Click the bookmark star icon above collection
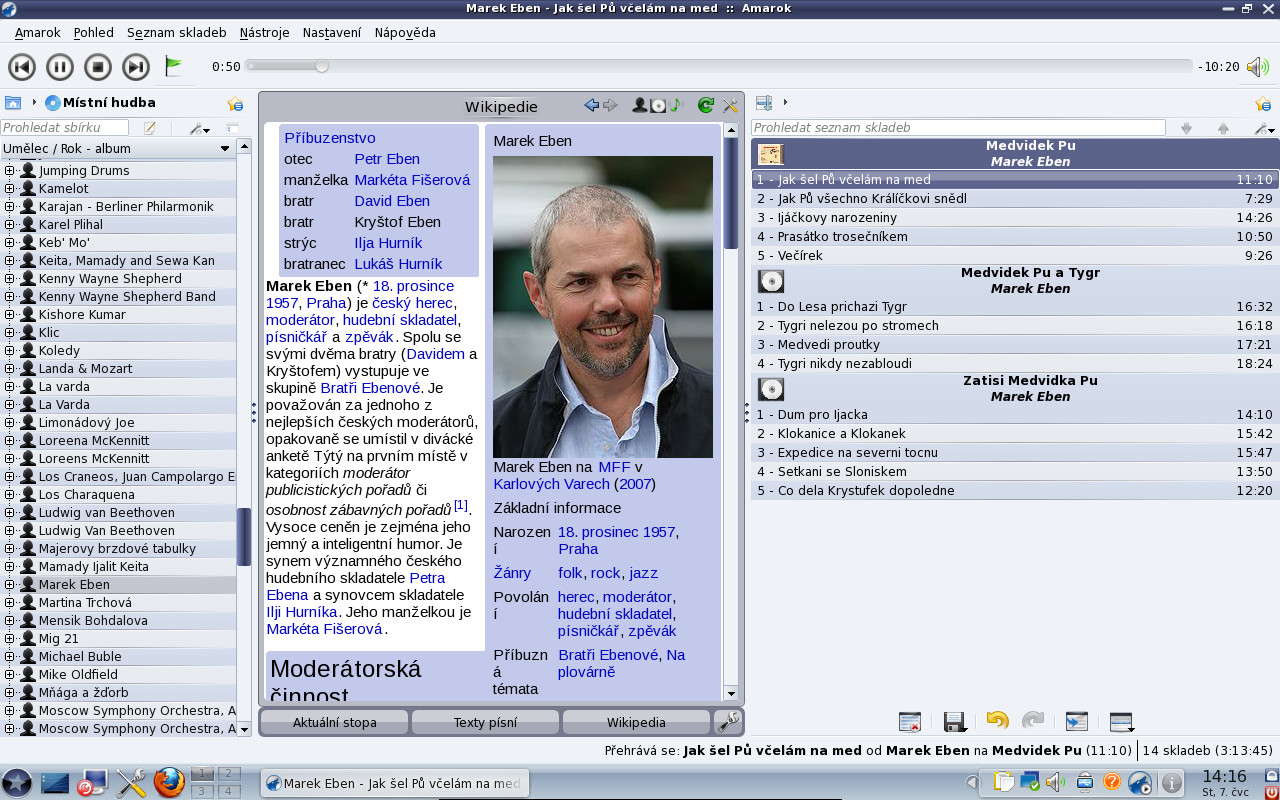 coord(235,103)
